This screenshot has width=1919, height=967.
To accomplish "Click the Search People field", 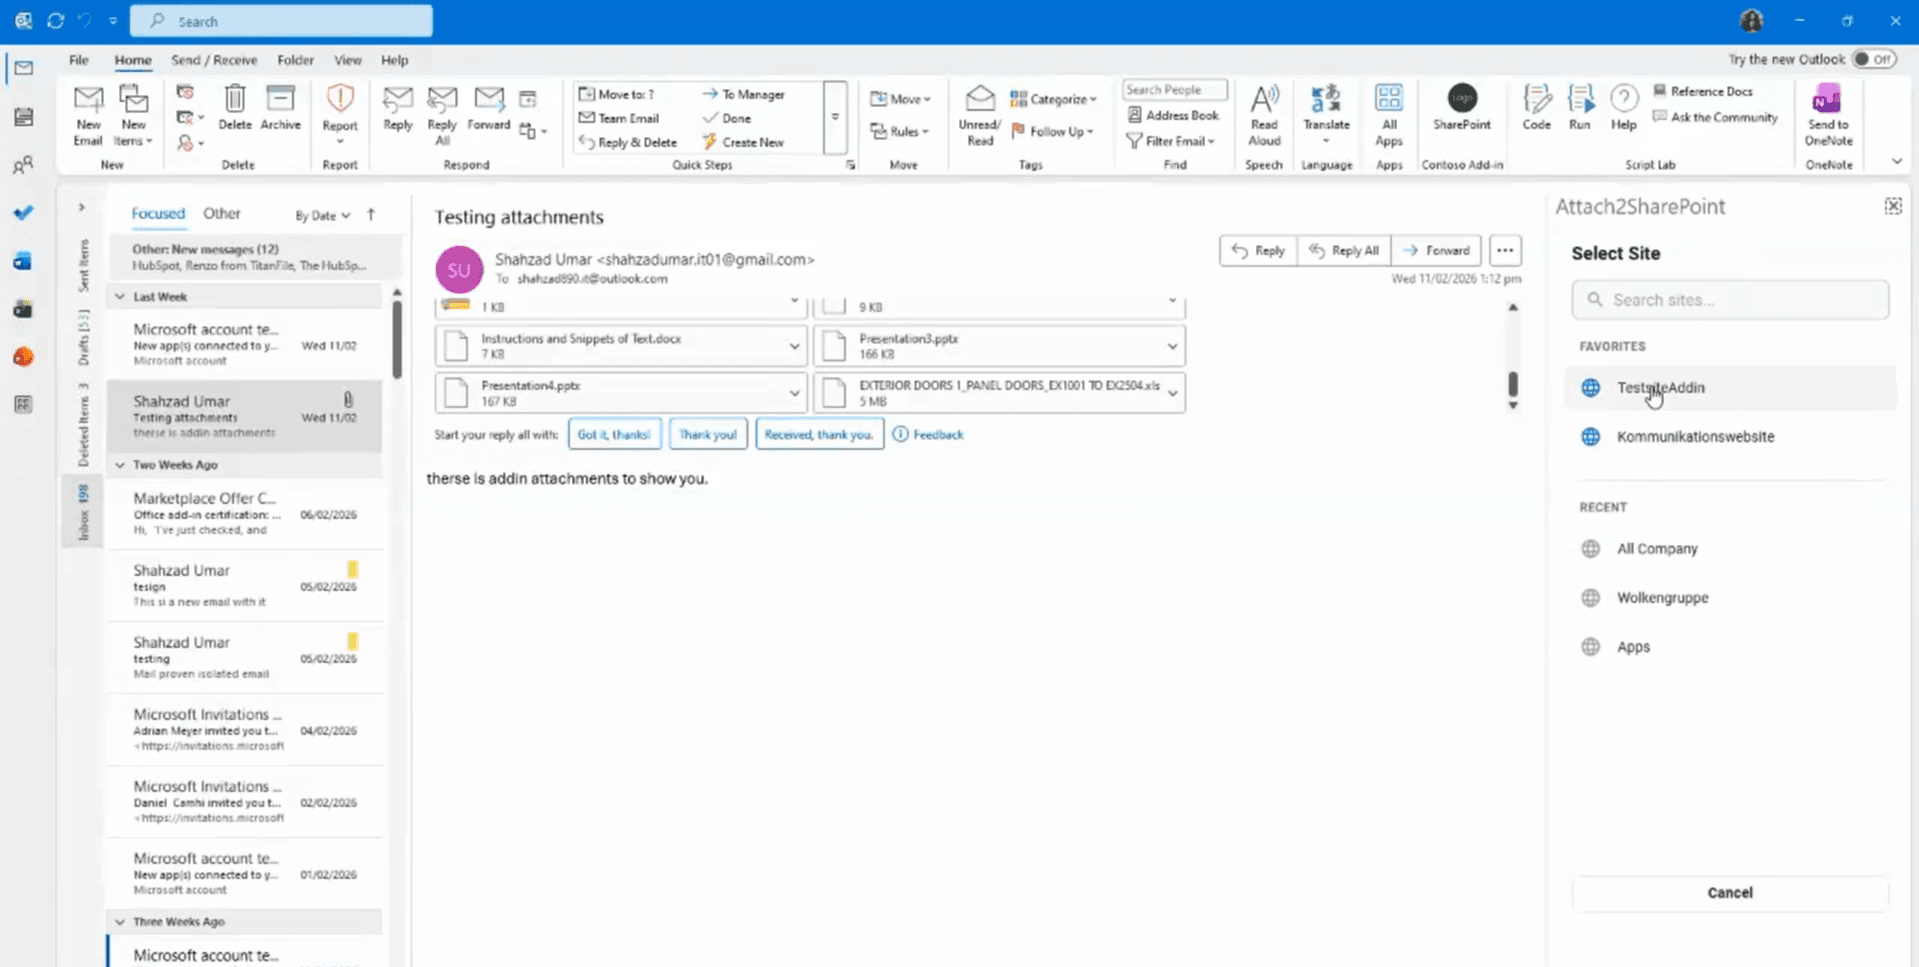I will click(x=1173, y=90).
